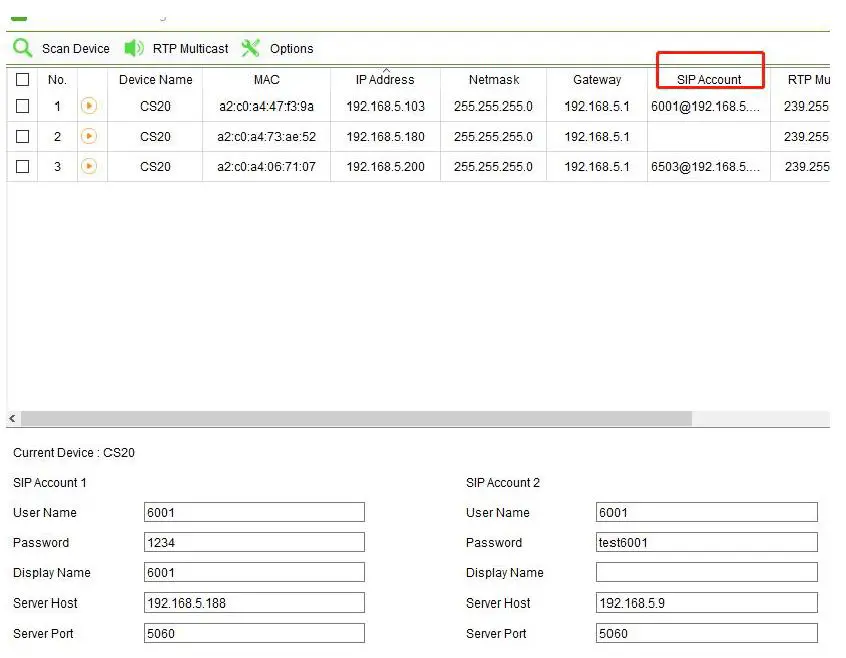This screenshot has width=846, height=658.
Task: Select the row with IP 192.168.5.180
Action: point(385,137)
